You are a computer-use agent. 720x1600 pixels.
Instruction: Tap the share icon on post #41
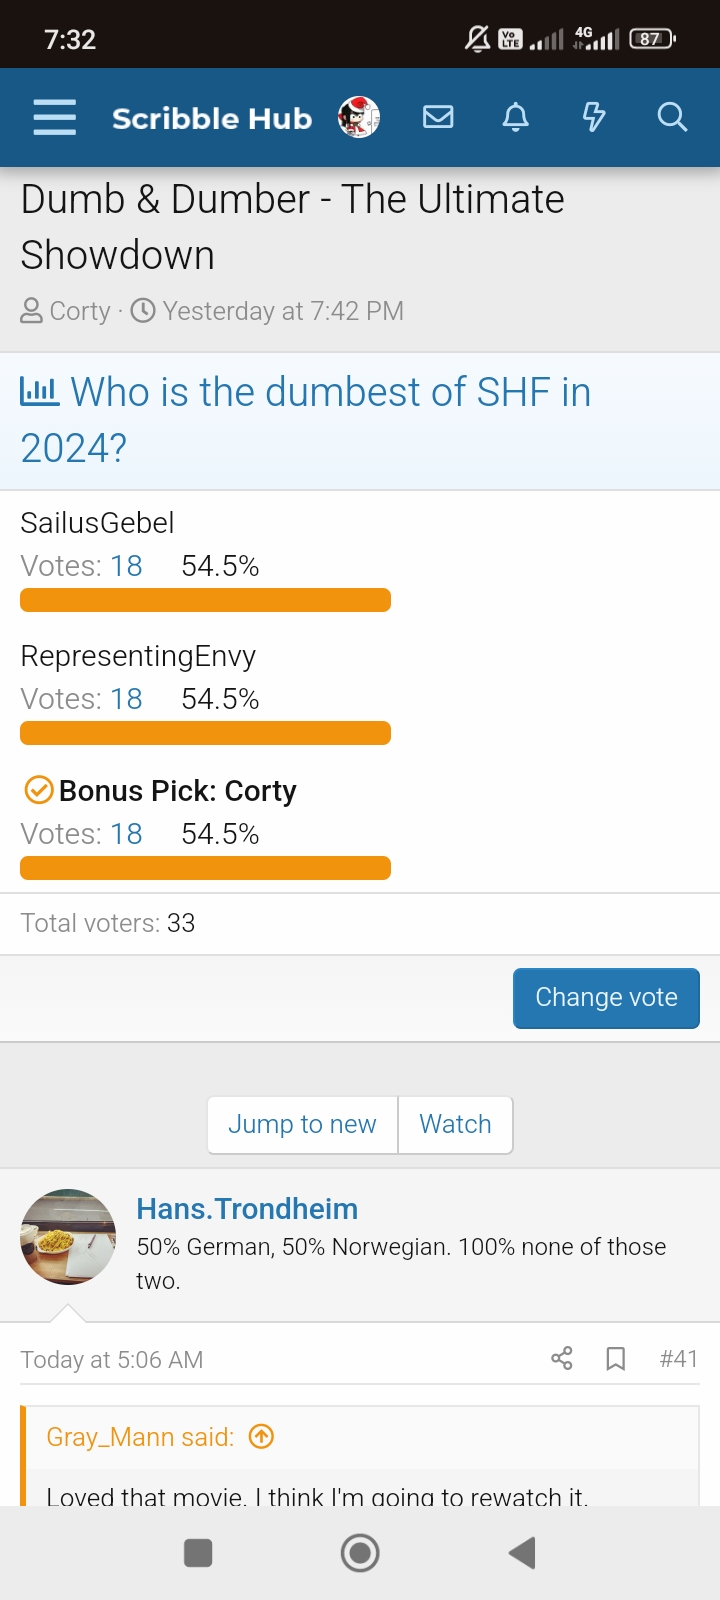tap(562, 1358)
